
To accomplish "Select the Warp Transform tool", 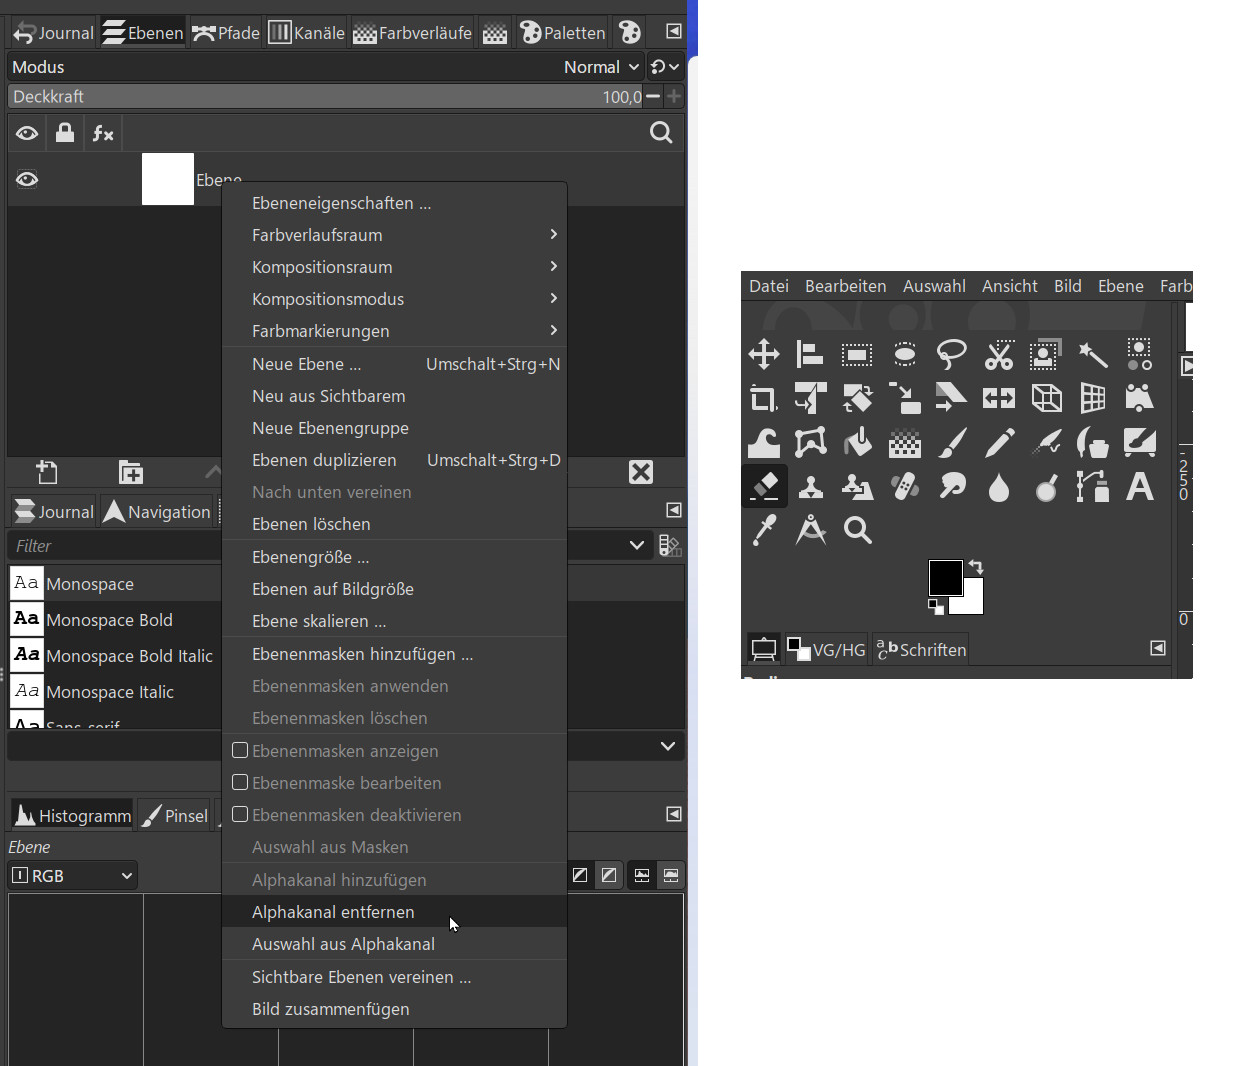I will [764, 442].
